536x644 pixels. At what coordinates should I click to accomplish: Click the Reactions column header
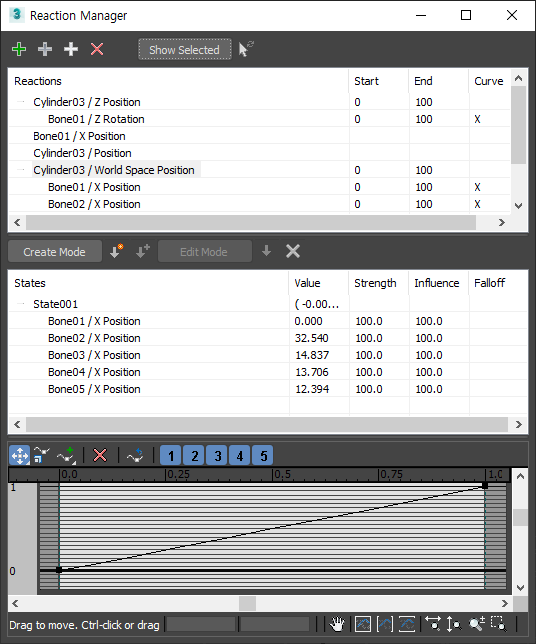click(179, 81)
